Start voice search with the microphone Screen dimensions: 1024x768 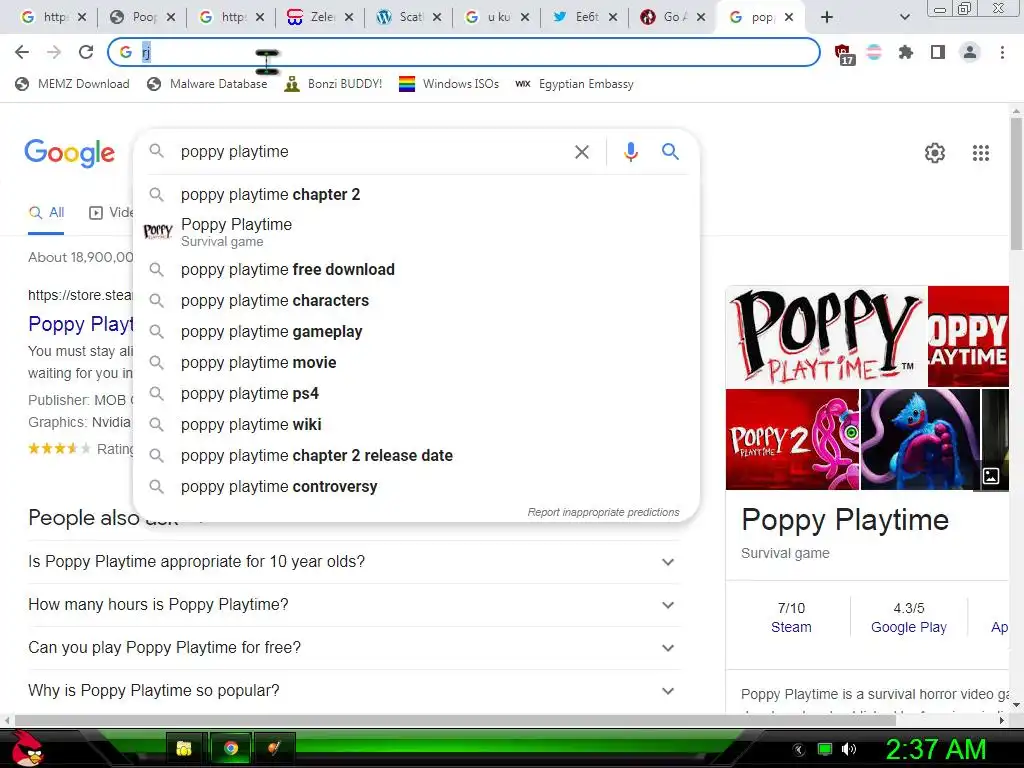point(630,152)
